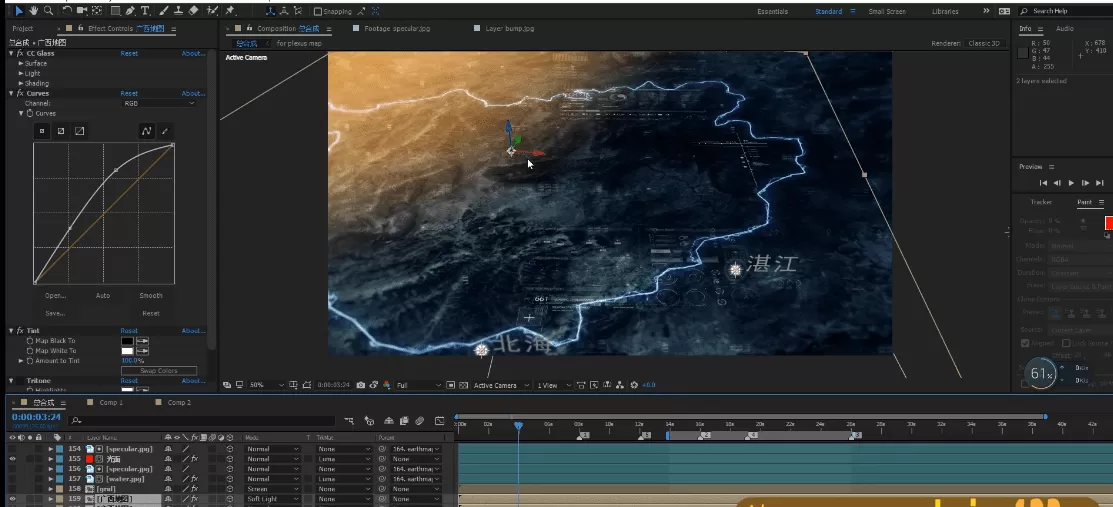Open the Curves Channel RGB dropdown
The height and width of the screenshot is (507, 1113).
click(160, 103)
